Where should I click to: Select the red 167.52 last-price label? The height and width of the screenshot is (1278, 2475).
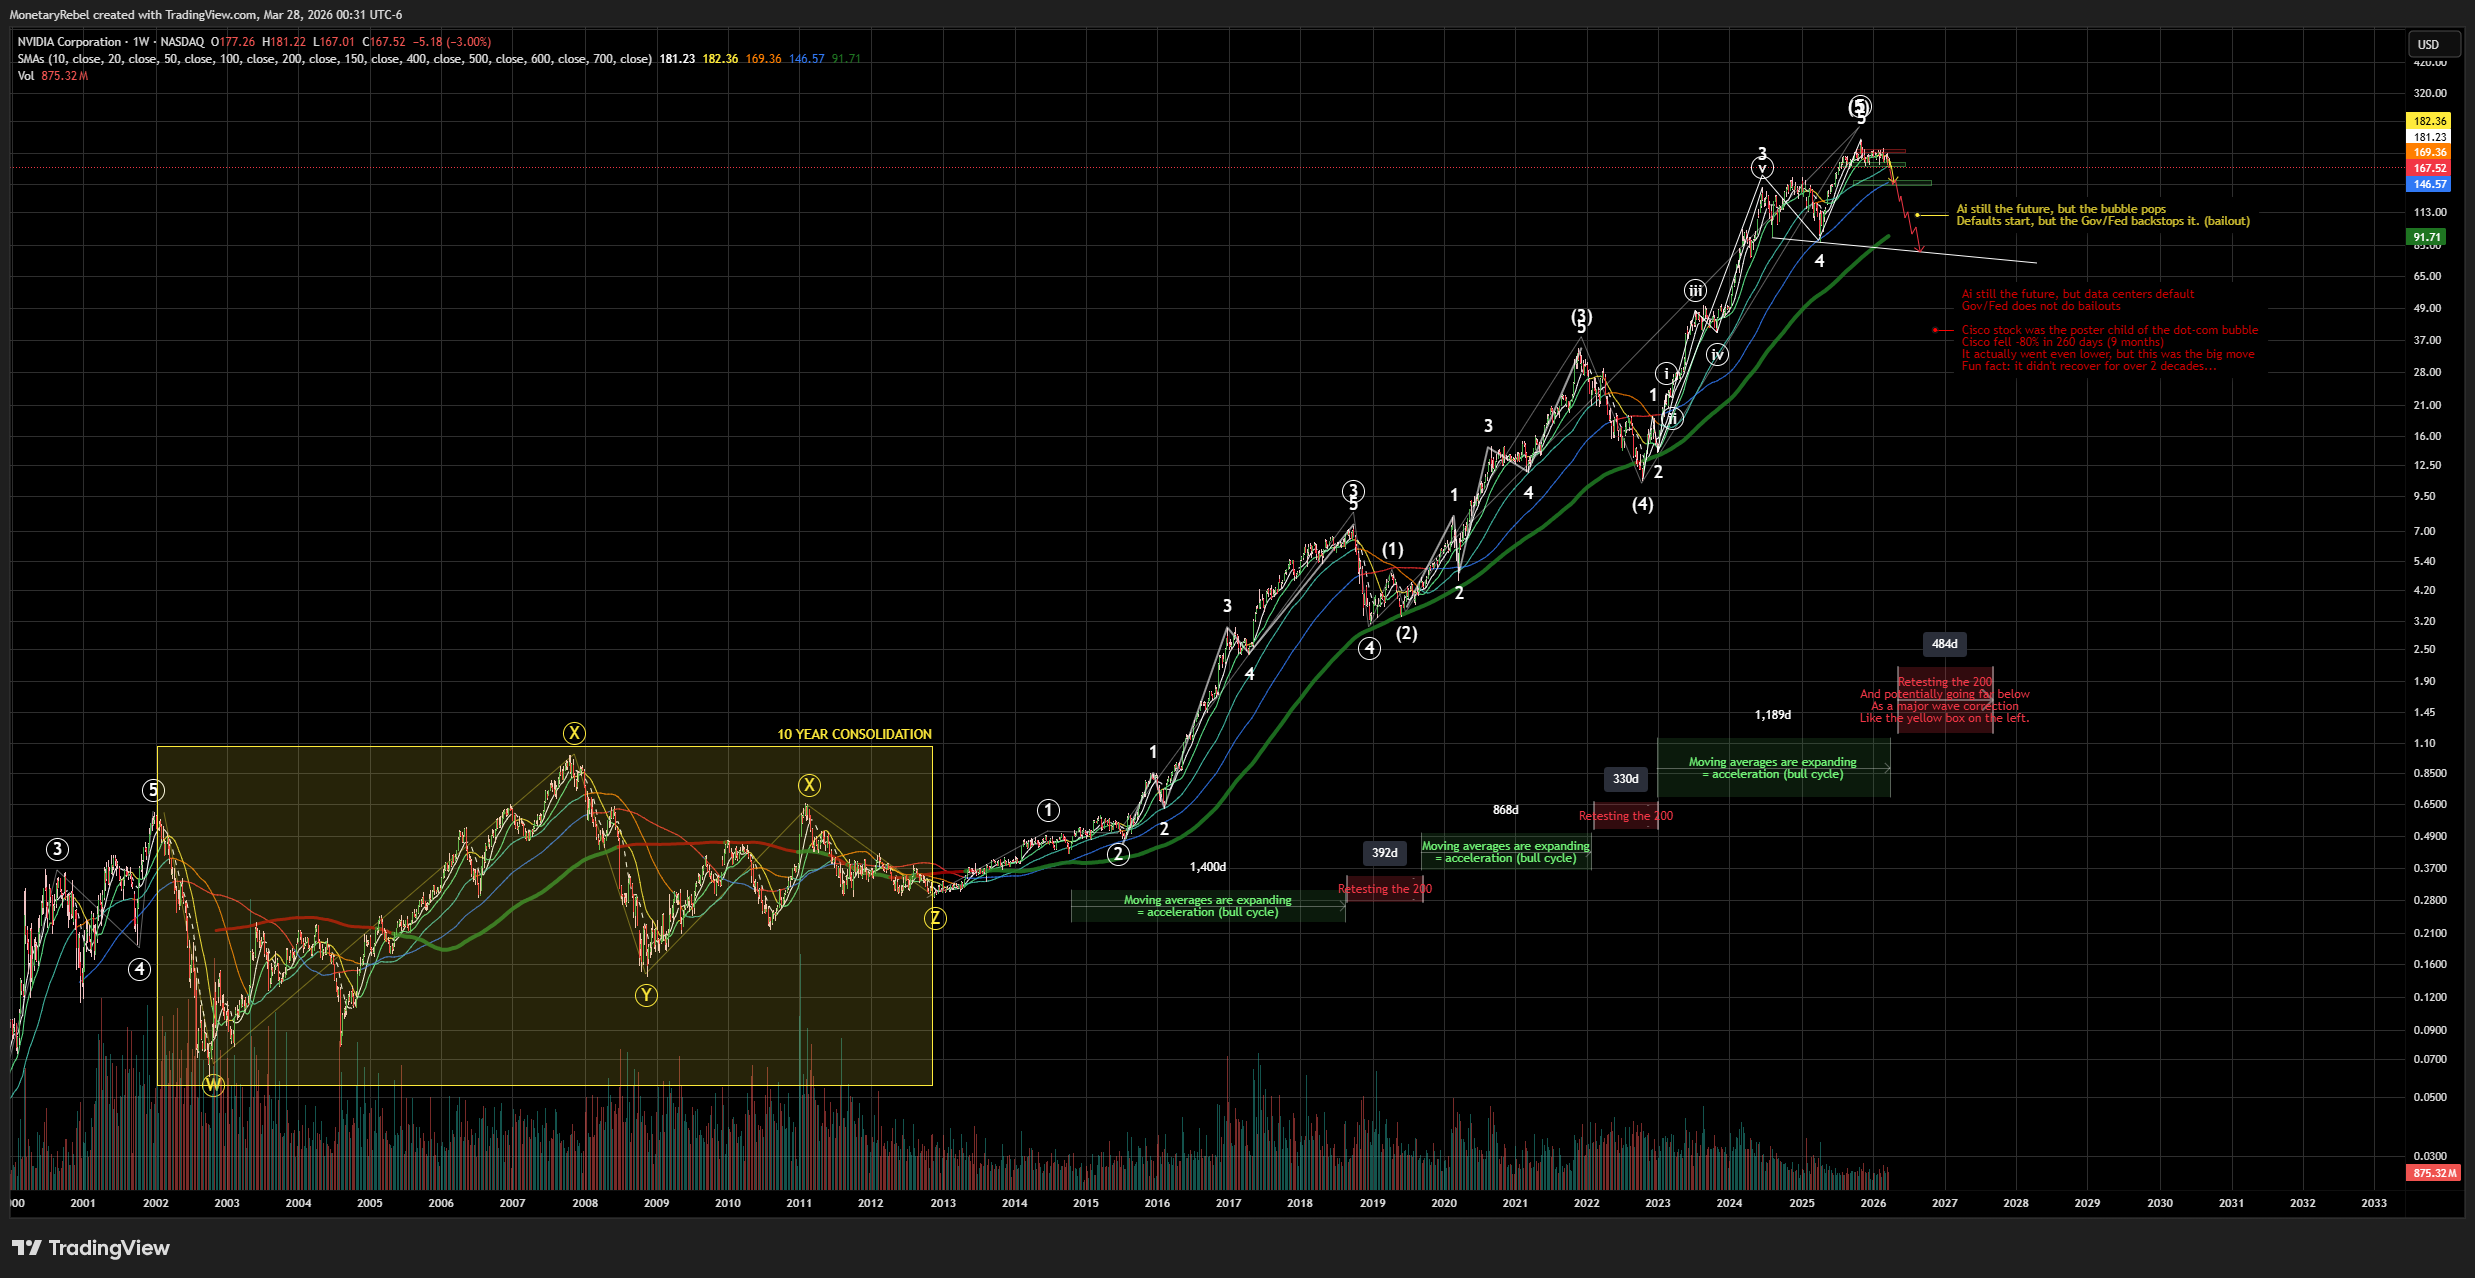tap(2429, 168)
